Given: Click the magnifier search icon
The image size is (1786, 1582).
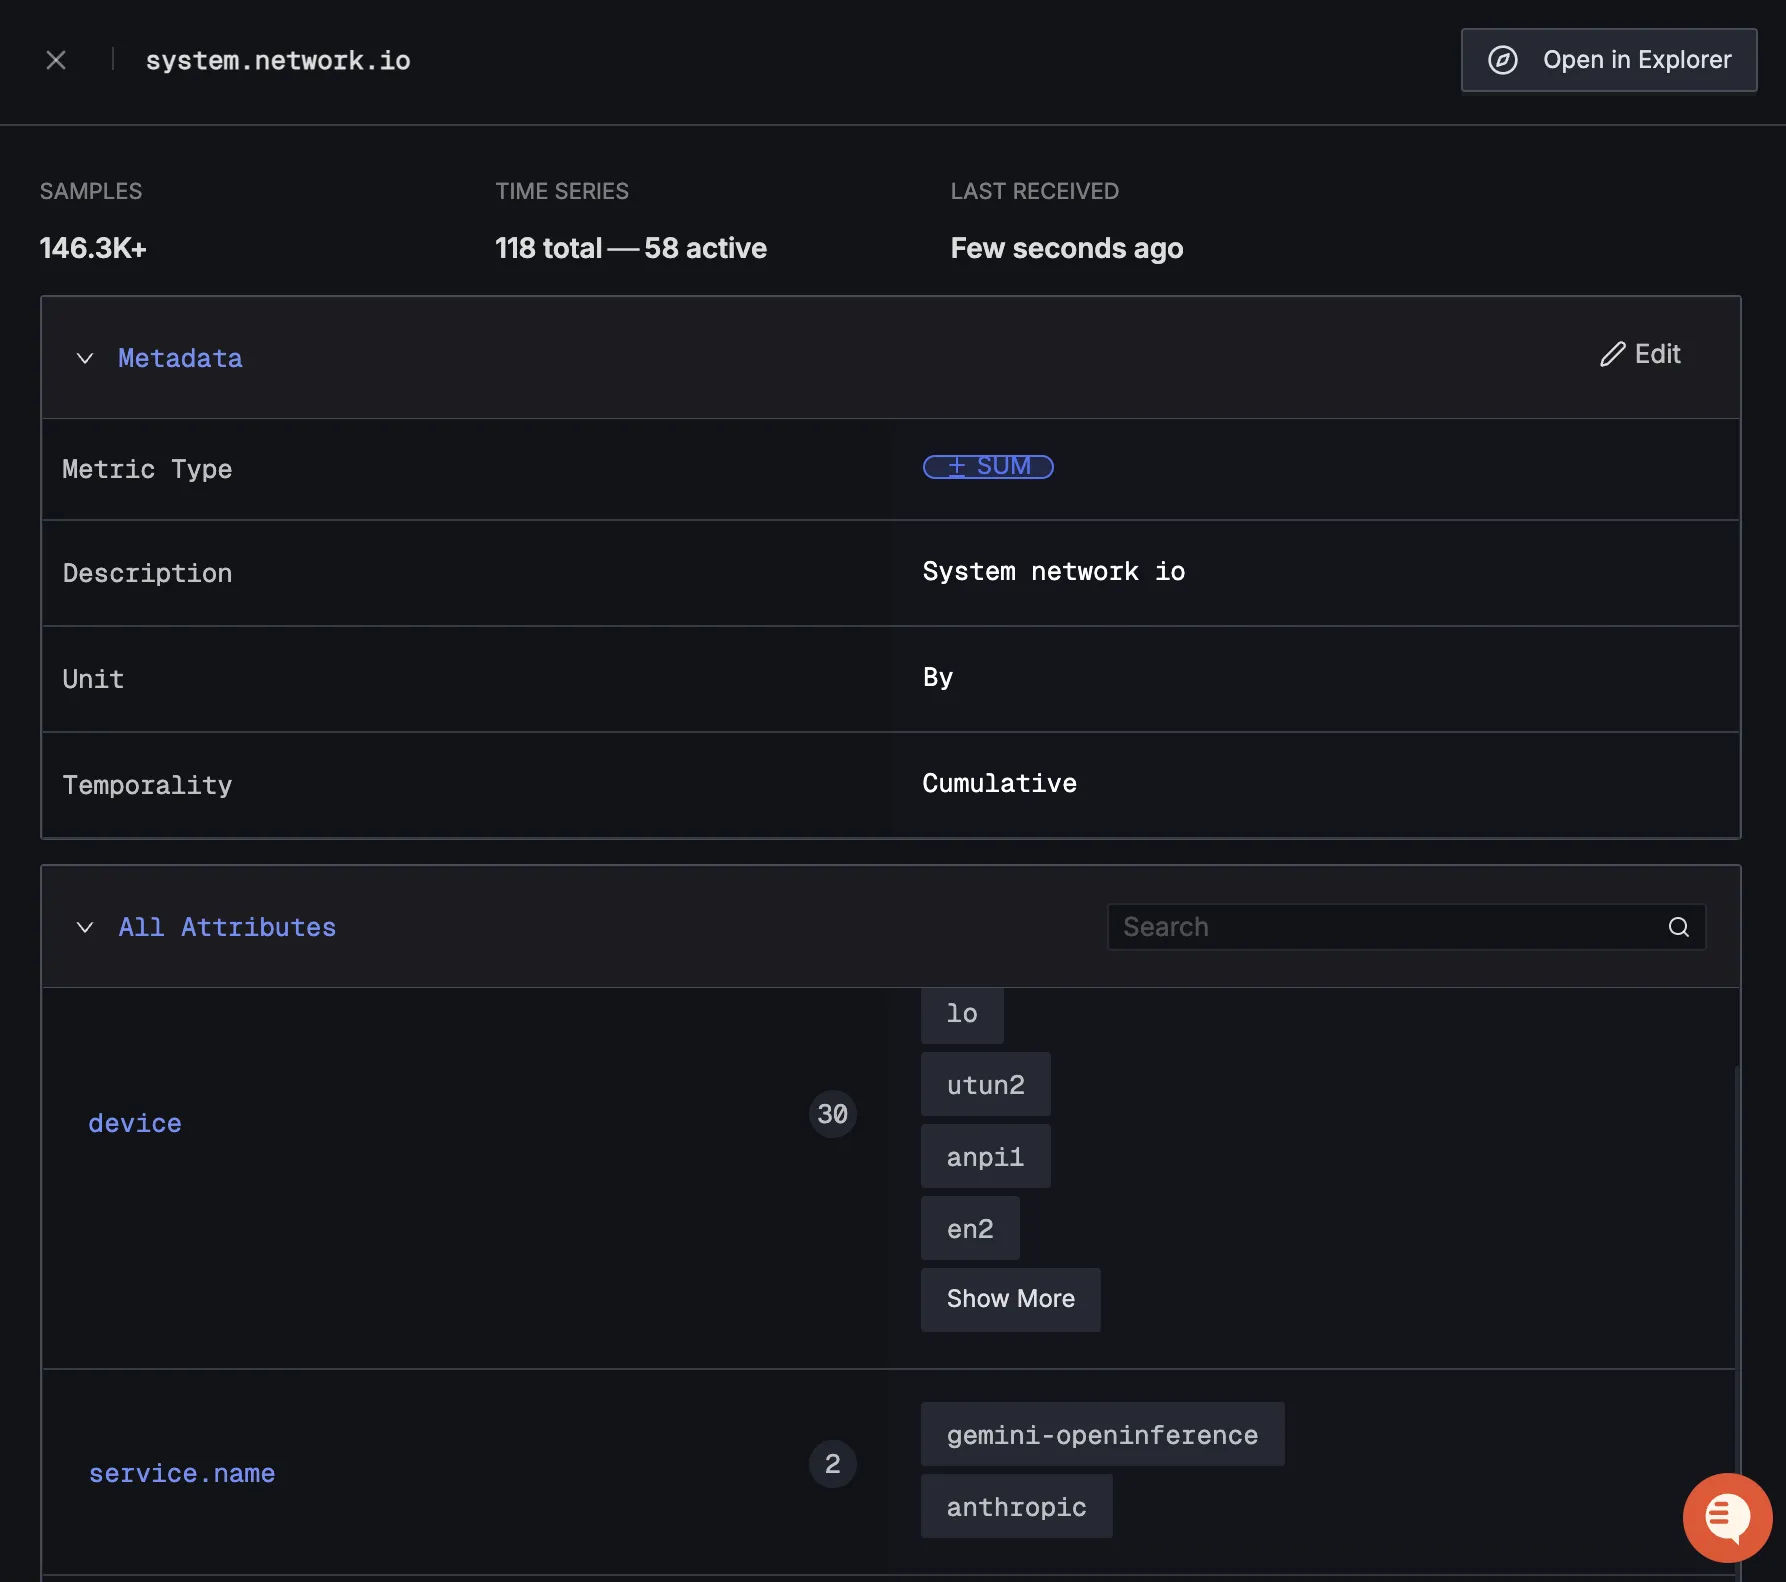Looking at the screenshot, I should coord(1678,927).
